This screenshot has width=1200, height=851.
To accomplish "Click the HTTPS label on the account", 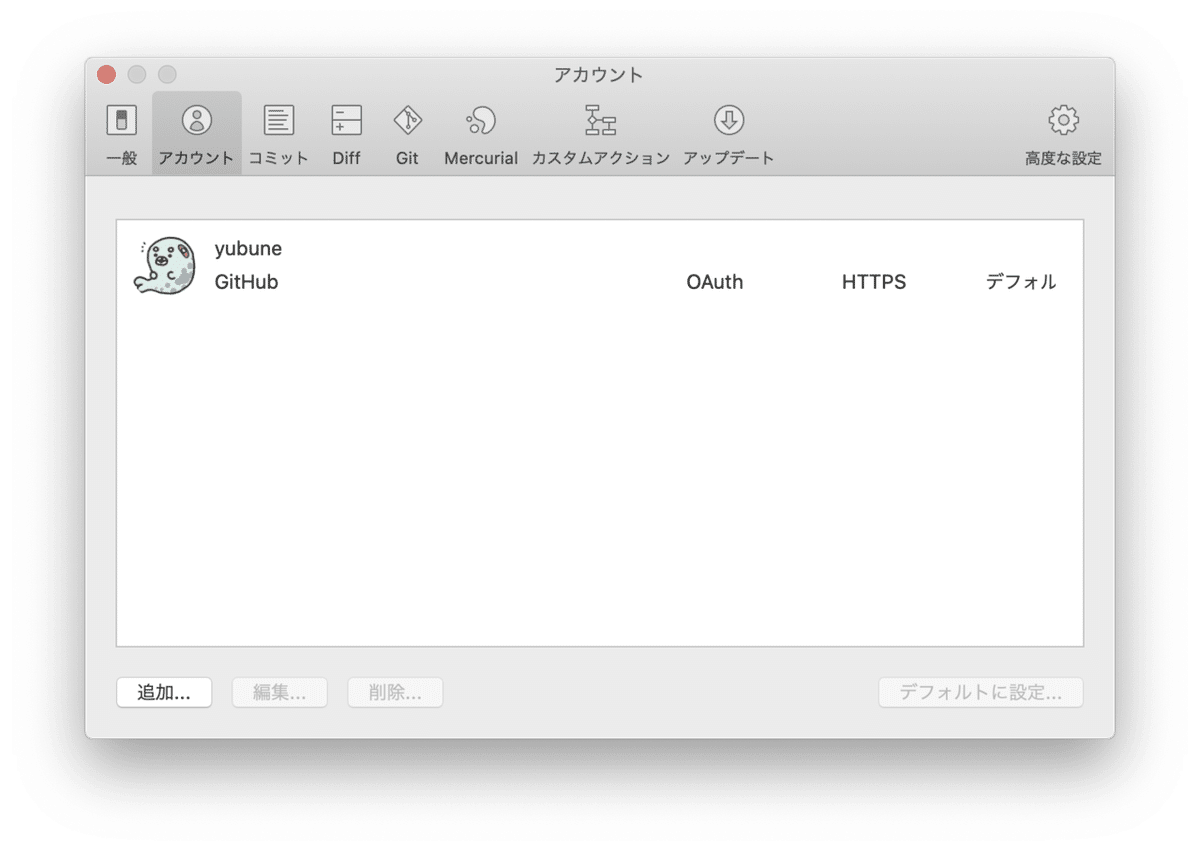I will pyautogui.click(x=873, y=282).
